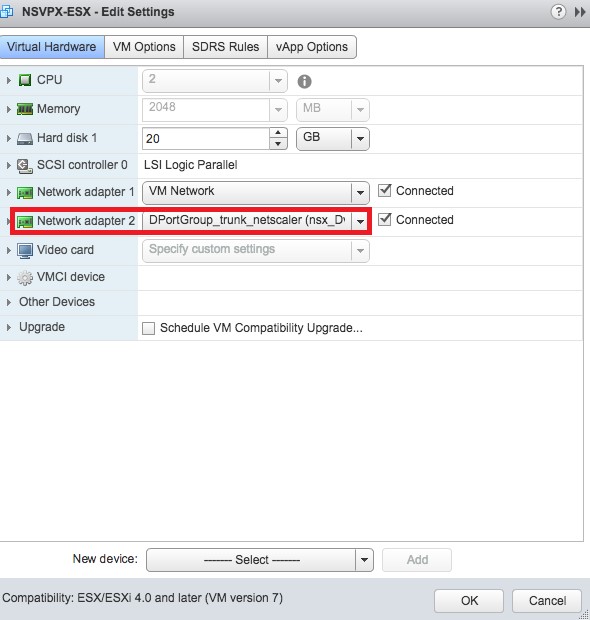
Task: Decrease hard disk size with down arrow
Action: click(x=278, y=144)
